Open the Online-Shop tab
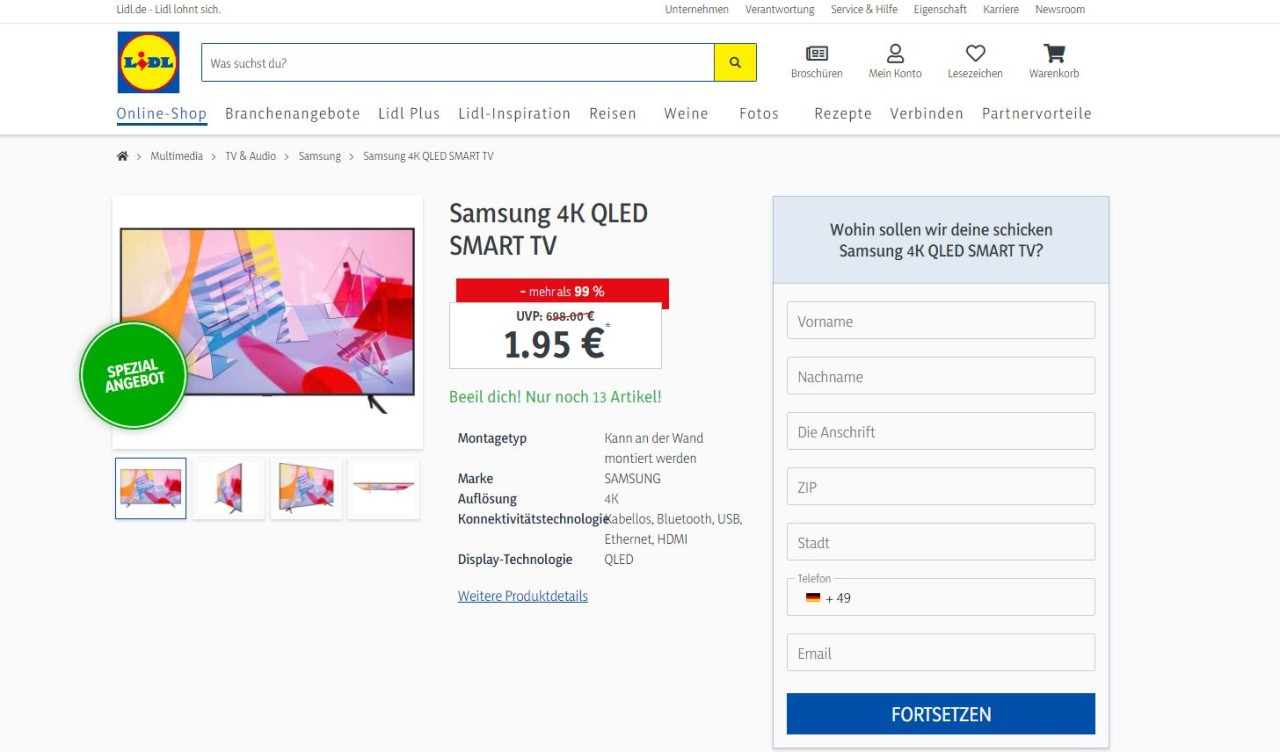The height and width of the screenshot is (752, 1280). (x=162, y=114)
